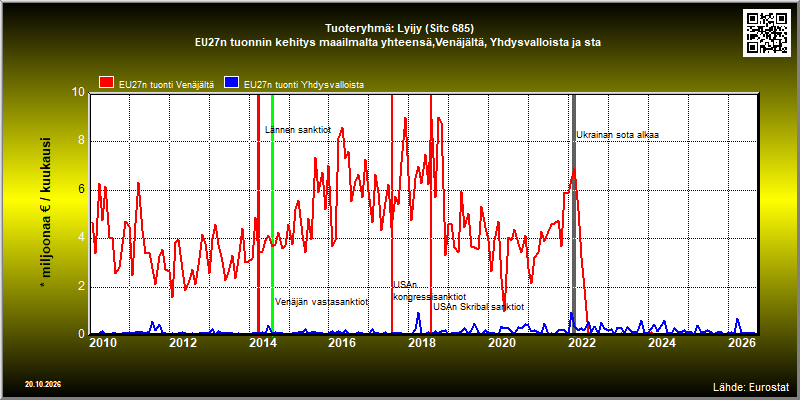The image size is (800, 400).
Task: Click the 'Ukrainan sota alkaa' annotation
Action: 617,135
